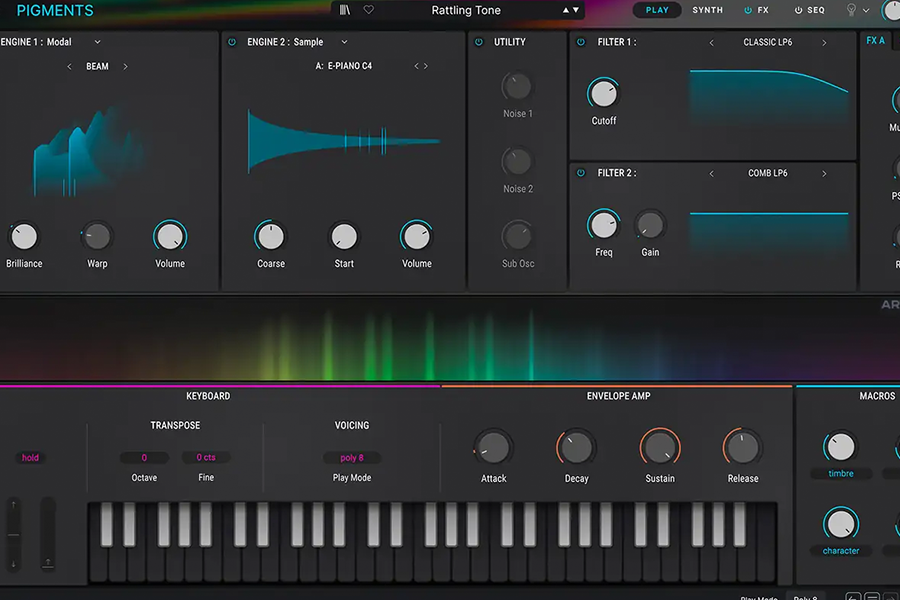Screen dimensions: 900x600
Task: Click the envelope Attack knob
Action: click(x=494, y=448)
